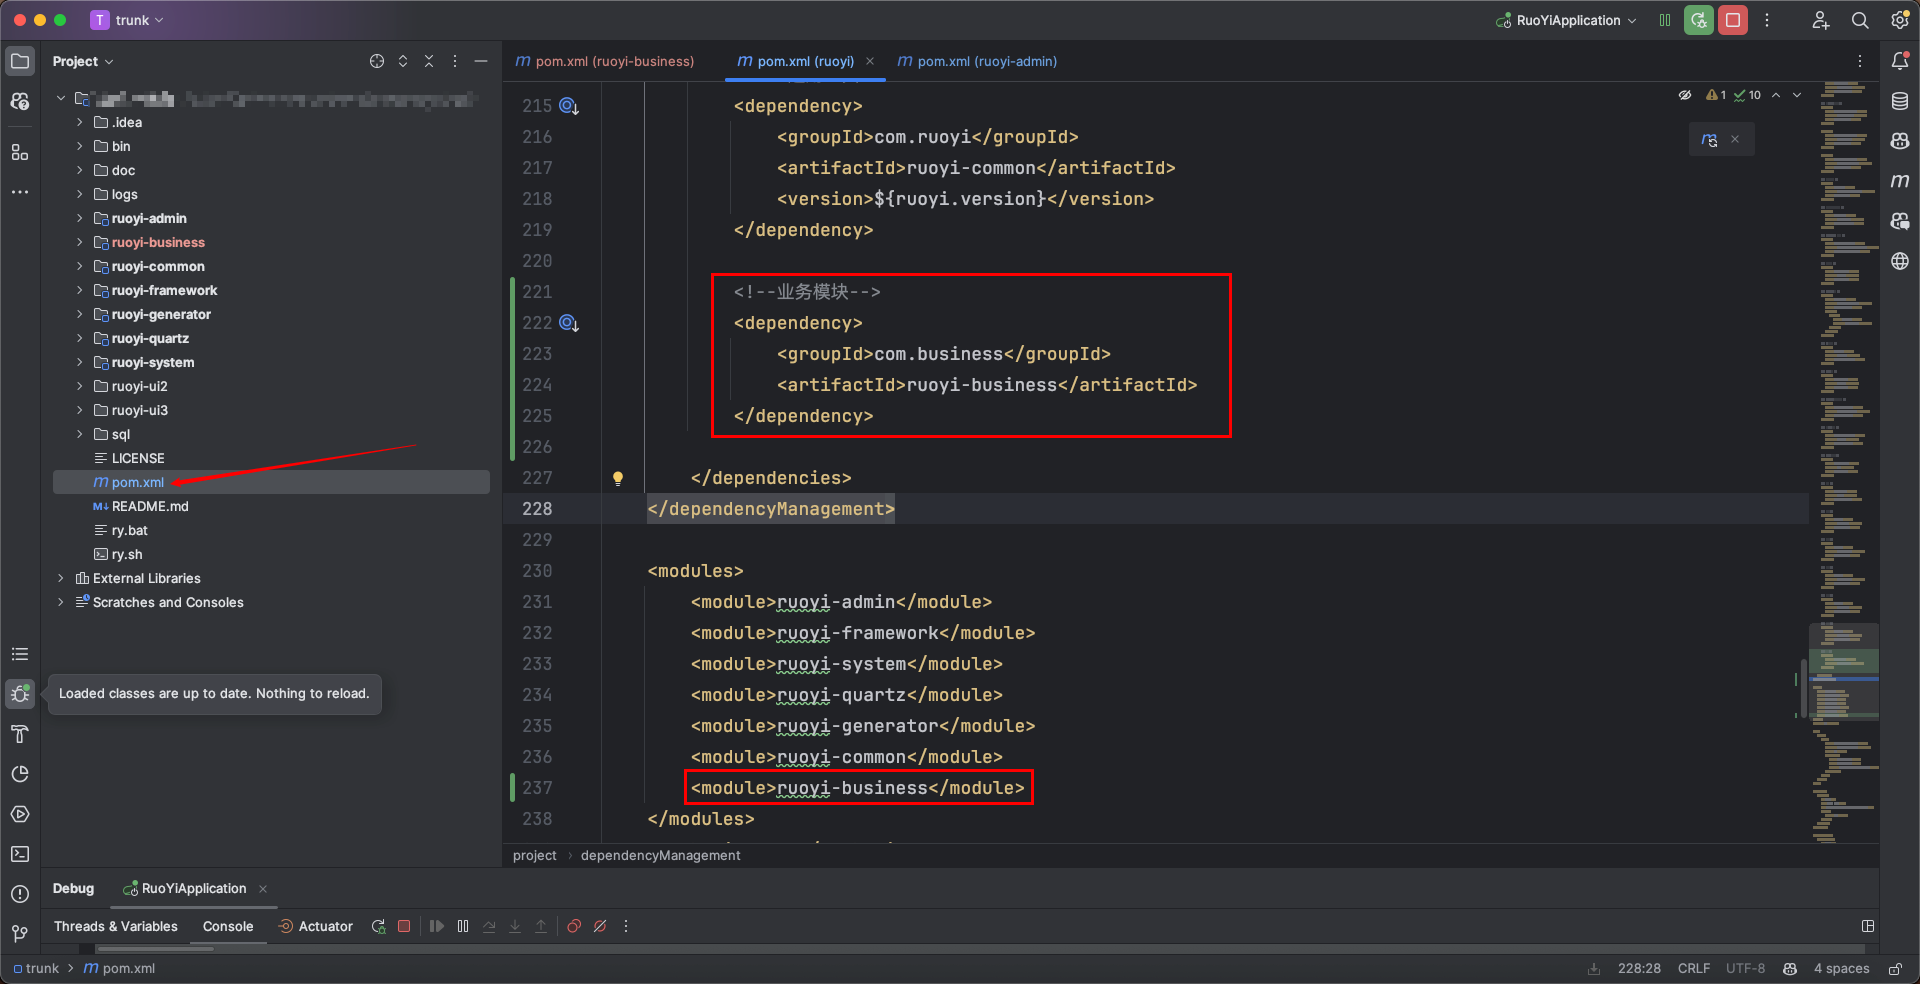Click the lightbulb intention icon on line 227
This screenshot has width=1920, height=984.
pos(618,478)
